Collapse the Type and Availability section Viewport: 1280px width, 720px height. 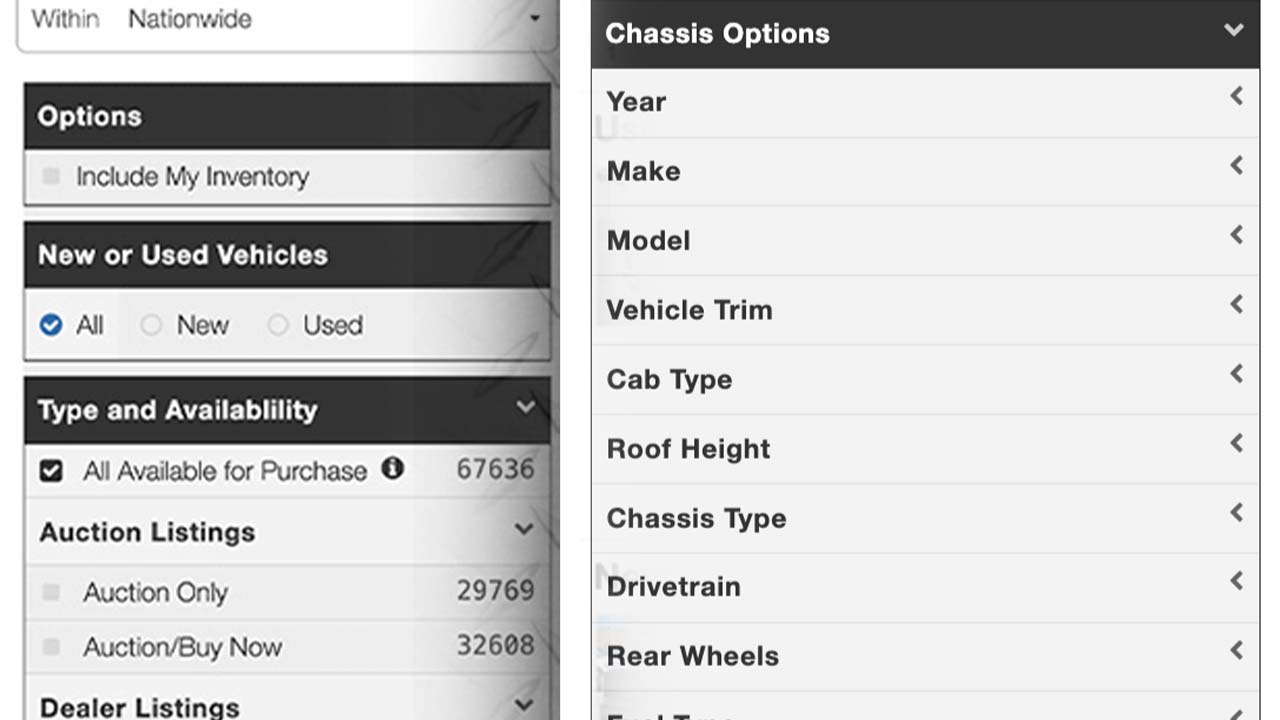point(525,407)
